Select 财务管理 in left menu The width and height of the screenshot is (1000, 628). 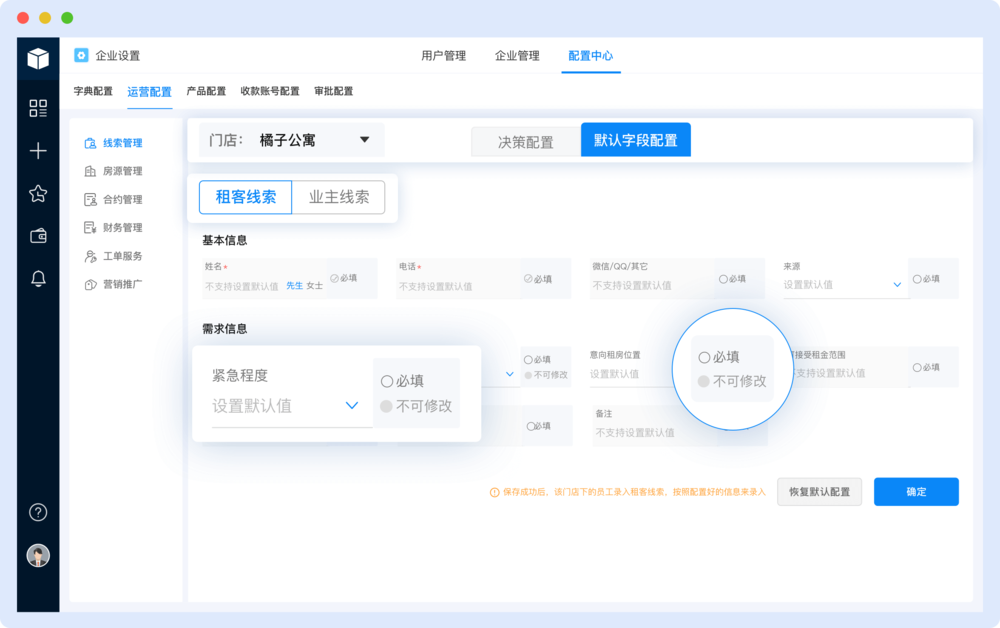(x=122, y=228)
